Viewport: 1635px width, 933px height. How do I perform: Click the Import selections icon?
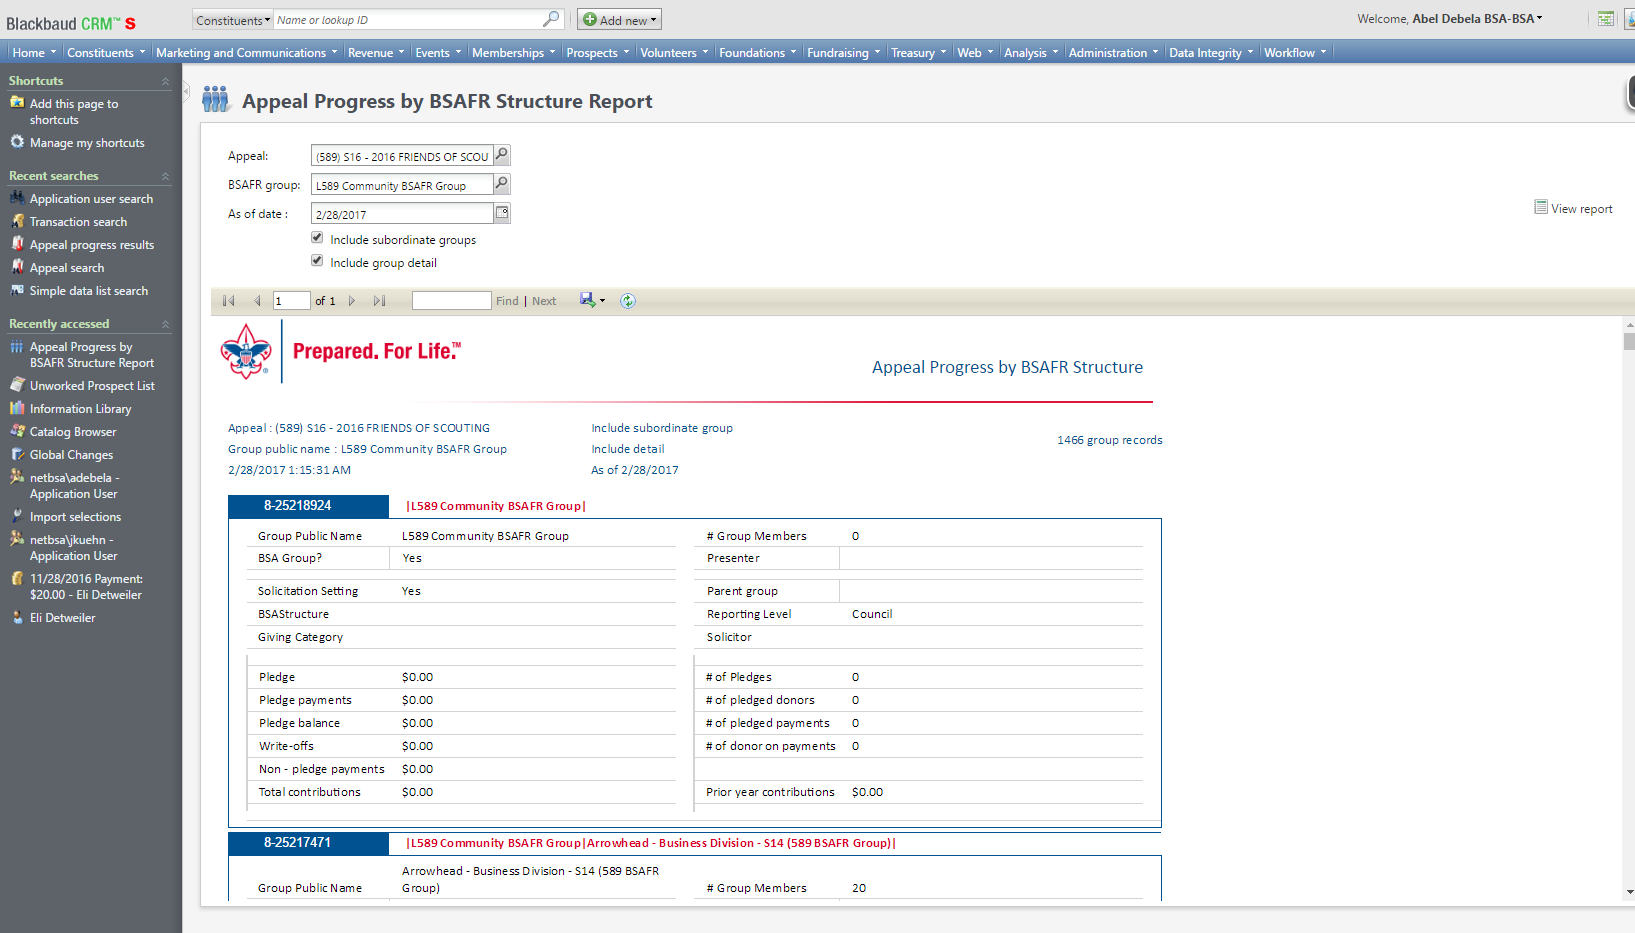coord(17,516)
